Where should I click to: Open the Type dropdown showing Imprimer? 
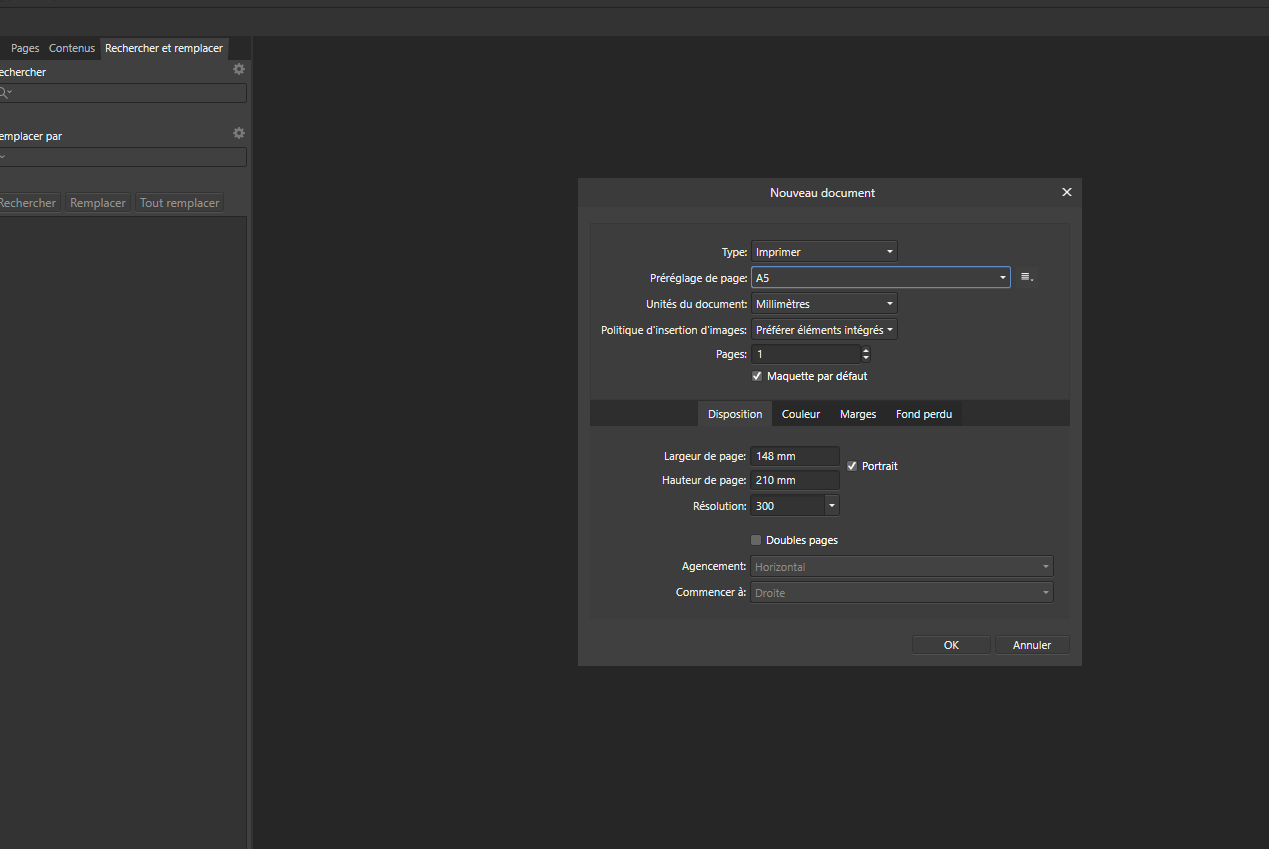tap(824, 252)
